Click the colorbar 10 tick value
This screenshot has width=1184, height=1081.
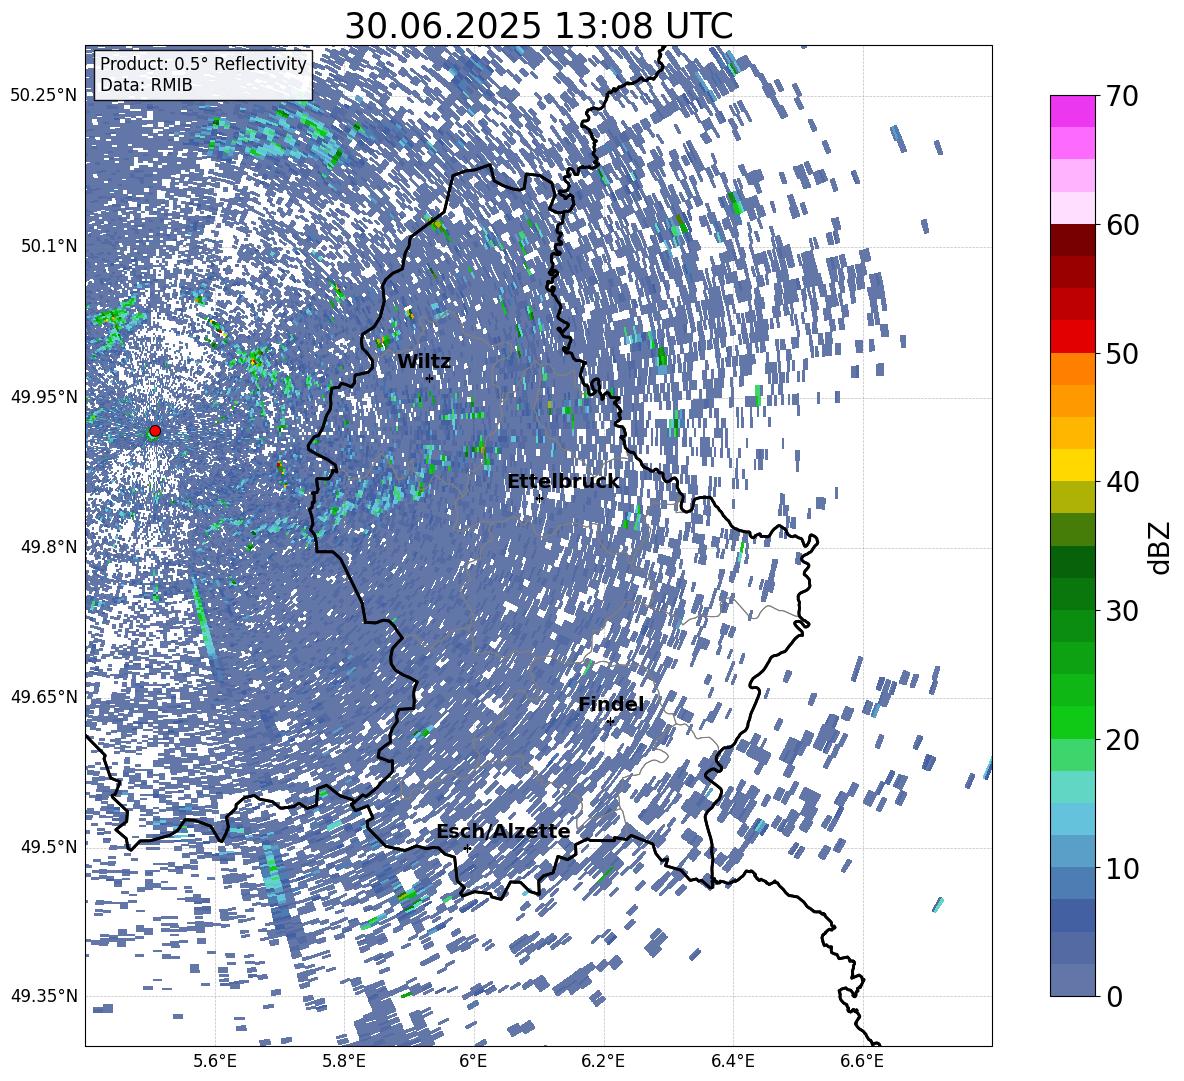pyautogui.click(x=1122, y=868)
